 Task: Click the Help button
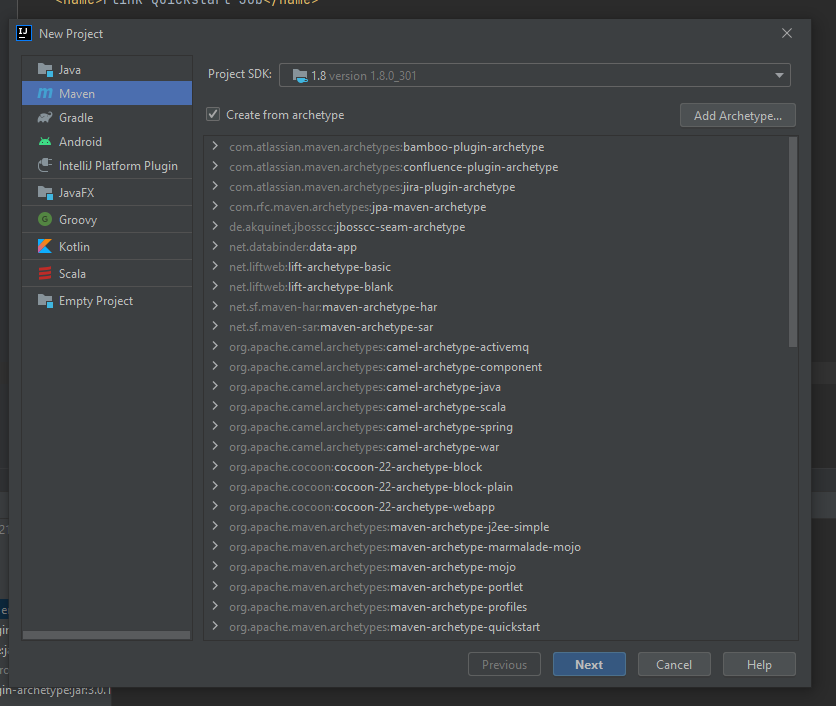759,664
